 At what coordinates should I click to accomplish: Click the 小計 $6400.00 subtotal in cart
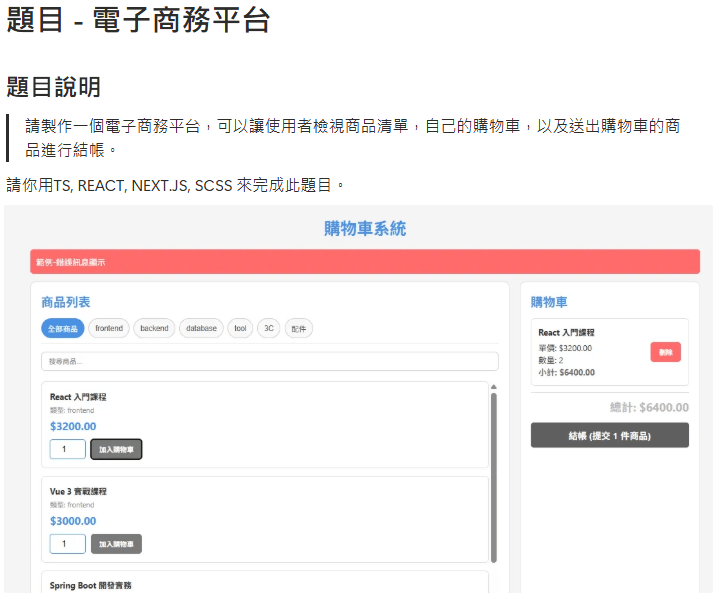click(566, 373)
